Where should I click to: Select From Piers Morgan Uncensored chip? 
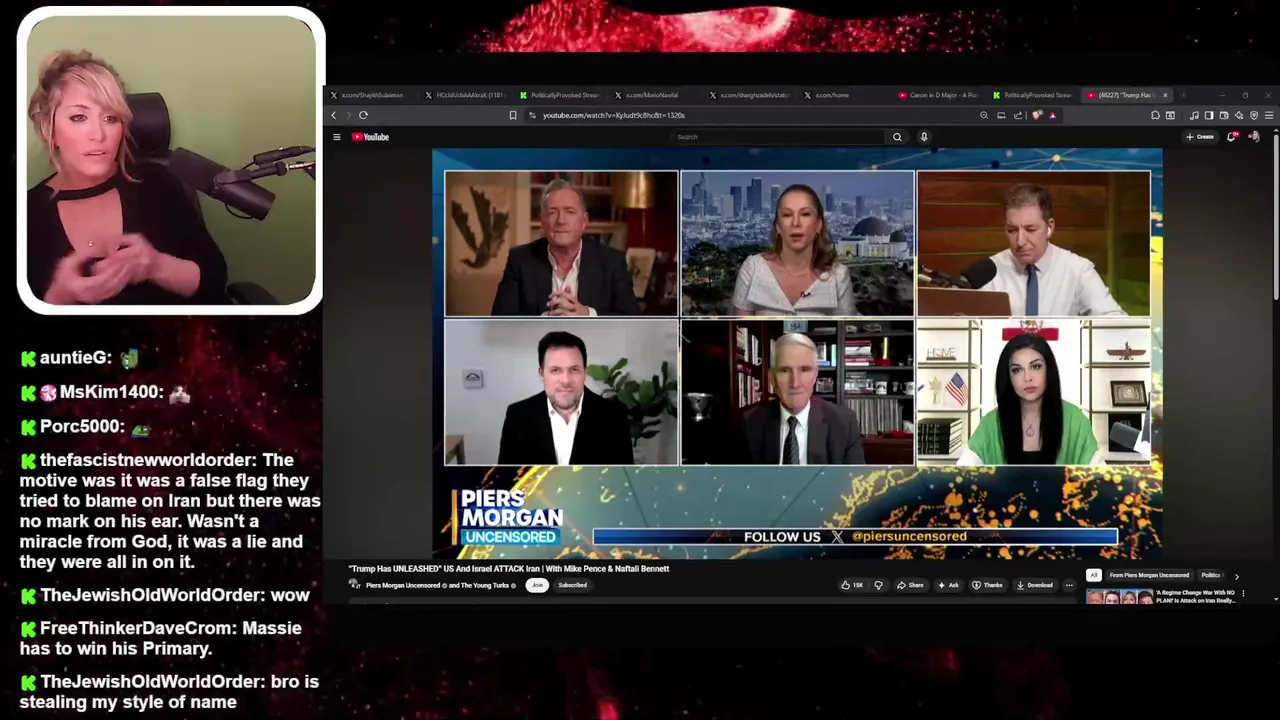pos(1149,575)
